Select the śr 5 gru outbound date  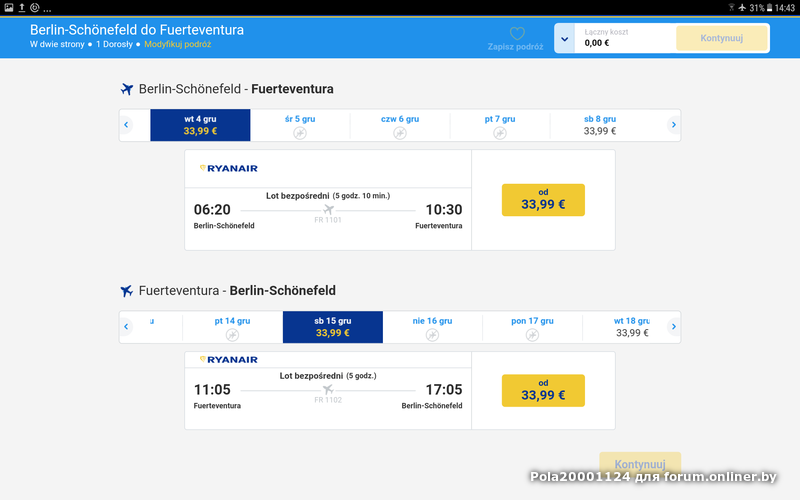click(x=300, y=125)
